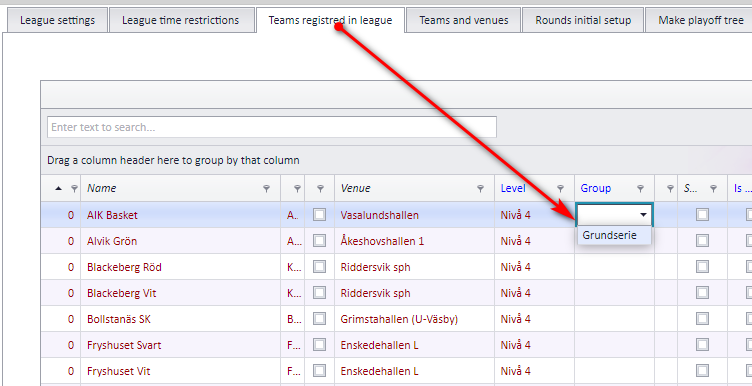Click Riddersvik sph venue for Blackeberg Röd
Viewport: 752px width, 386px height.
tap(415, 267)
